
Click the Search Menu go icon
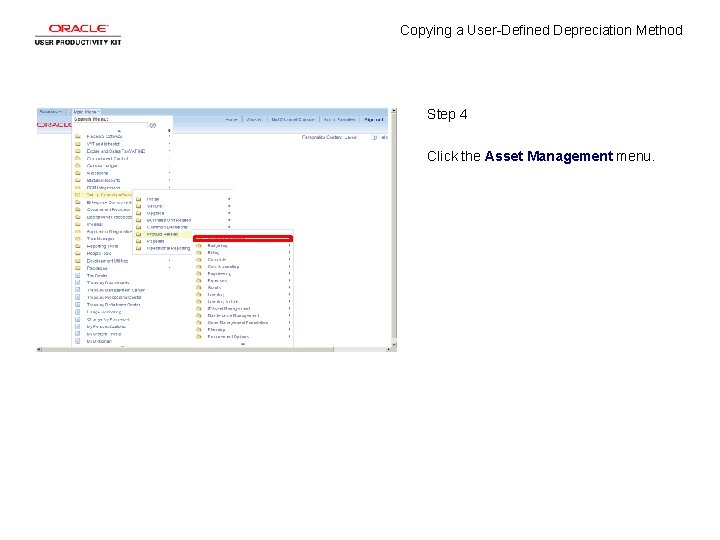(x=153, y=125)
